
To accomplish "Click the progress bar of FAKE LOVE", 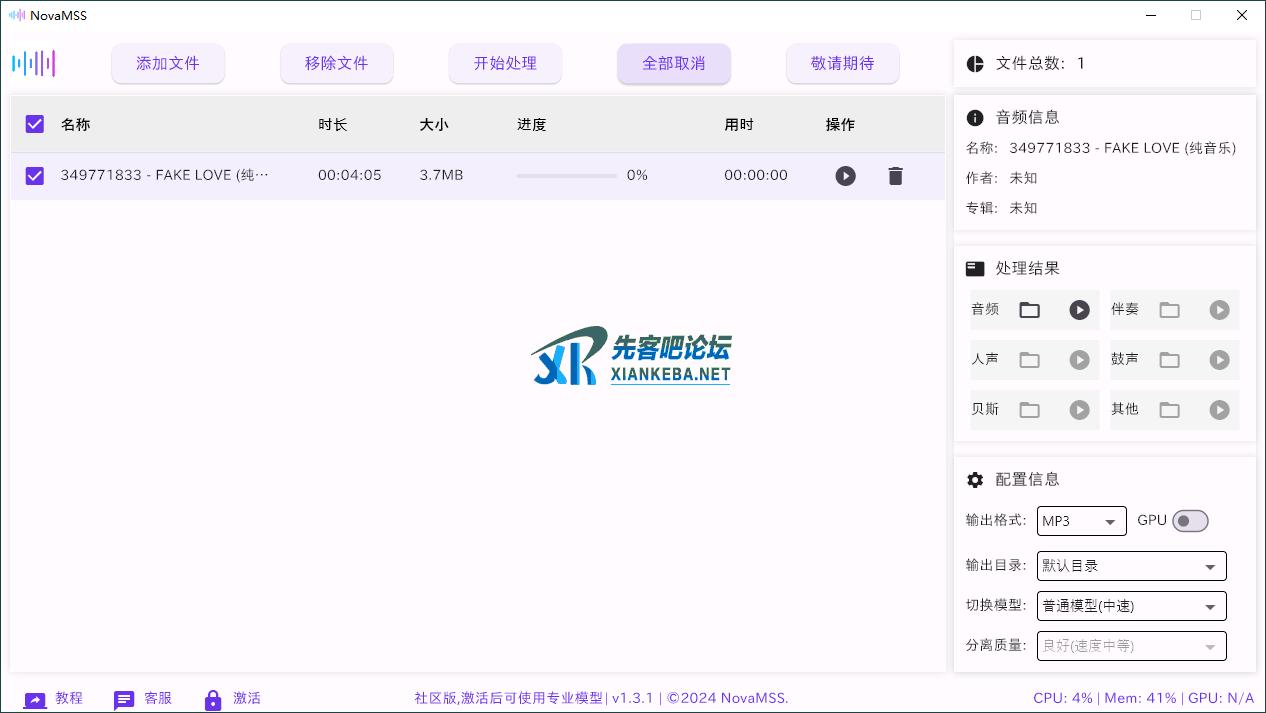I will point(566,175).
